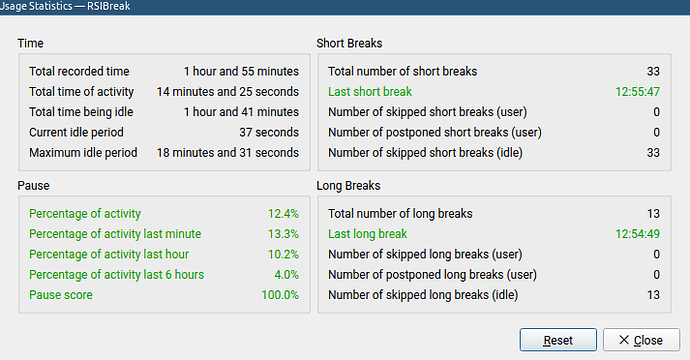Screen dimensions: 690x360
Task: Click the Percentage of activity label
Action: tap(85, 213)
